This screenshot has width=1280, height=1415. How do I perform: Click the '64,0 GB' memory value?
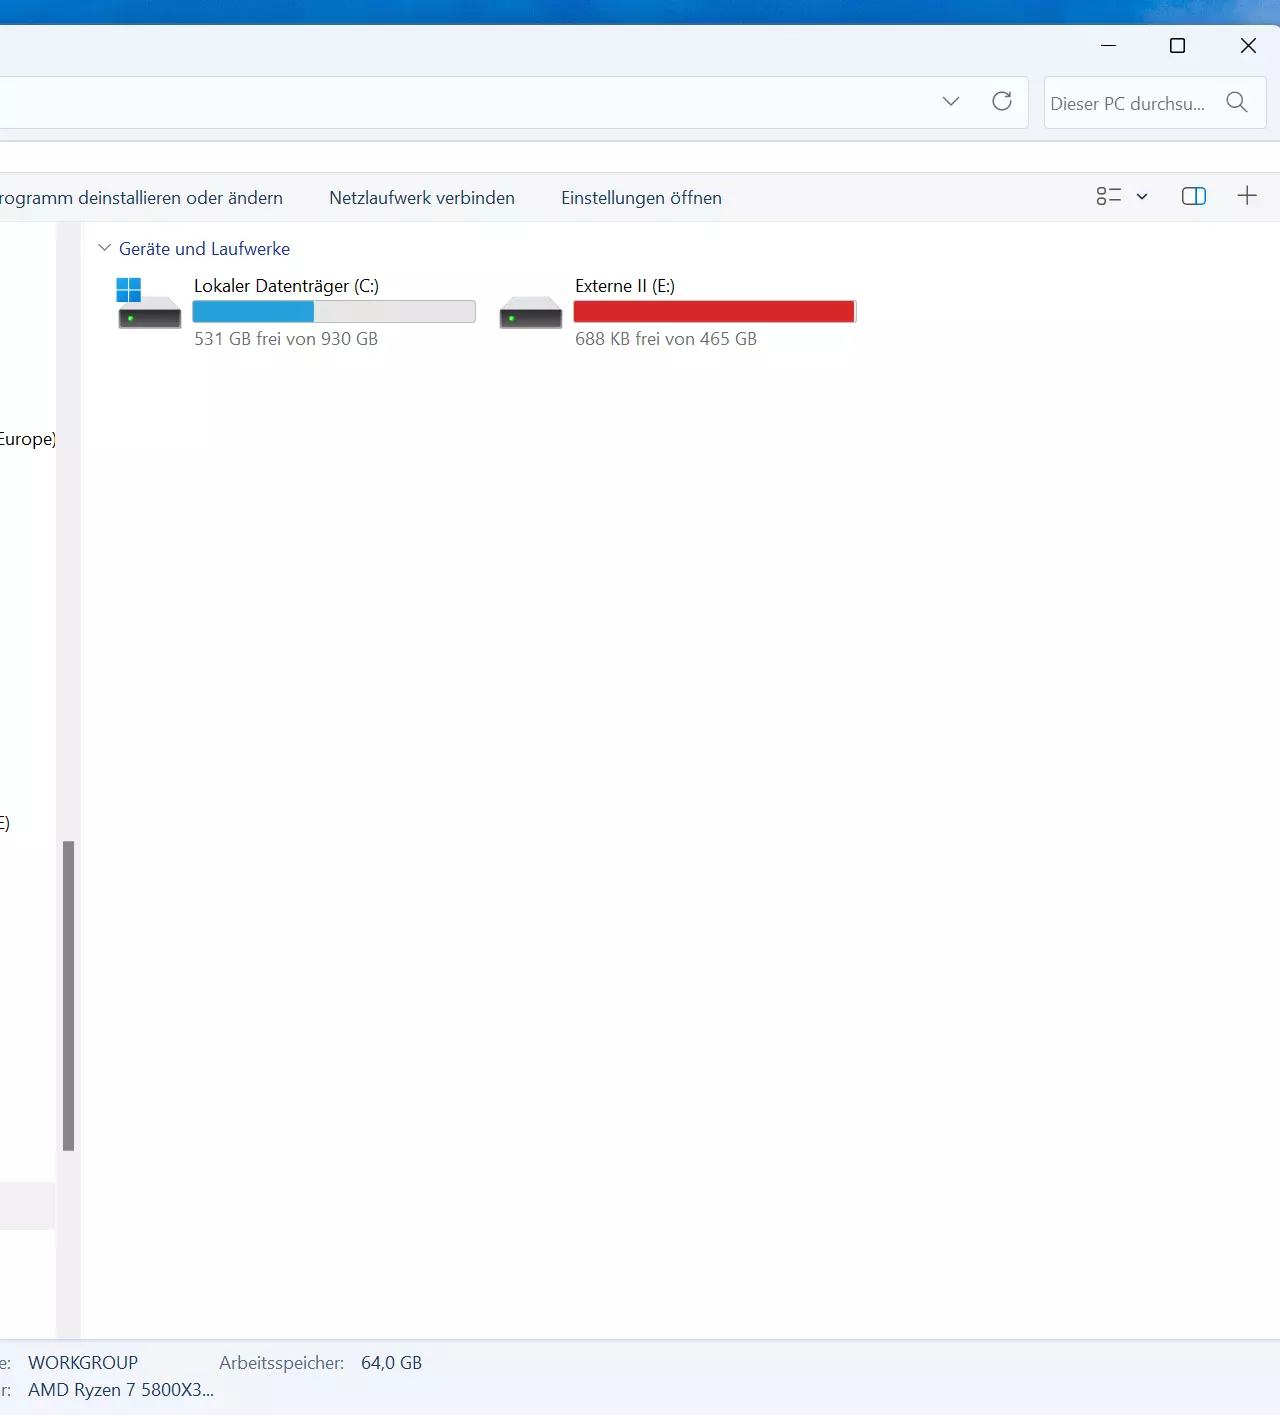[x=391, y=1363]
